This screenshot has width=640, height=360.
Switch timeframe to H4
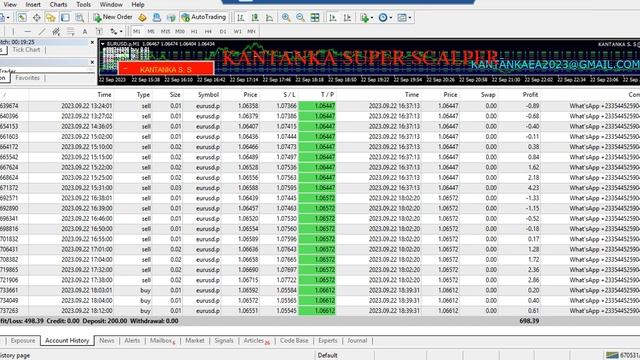(208, 31)
